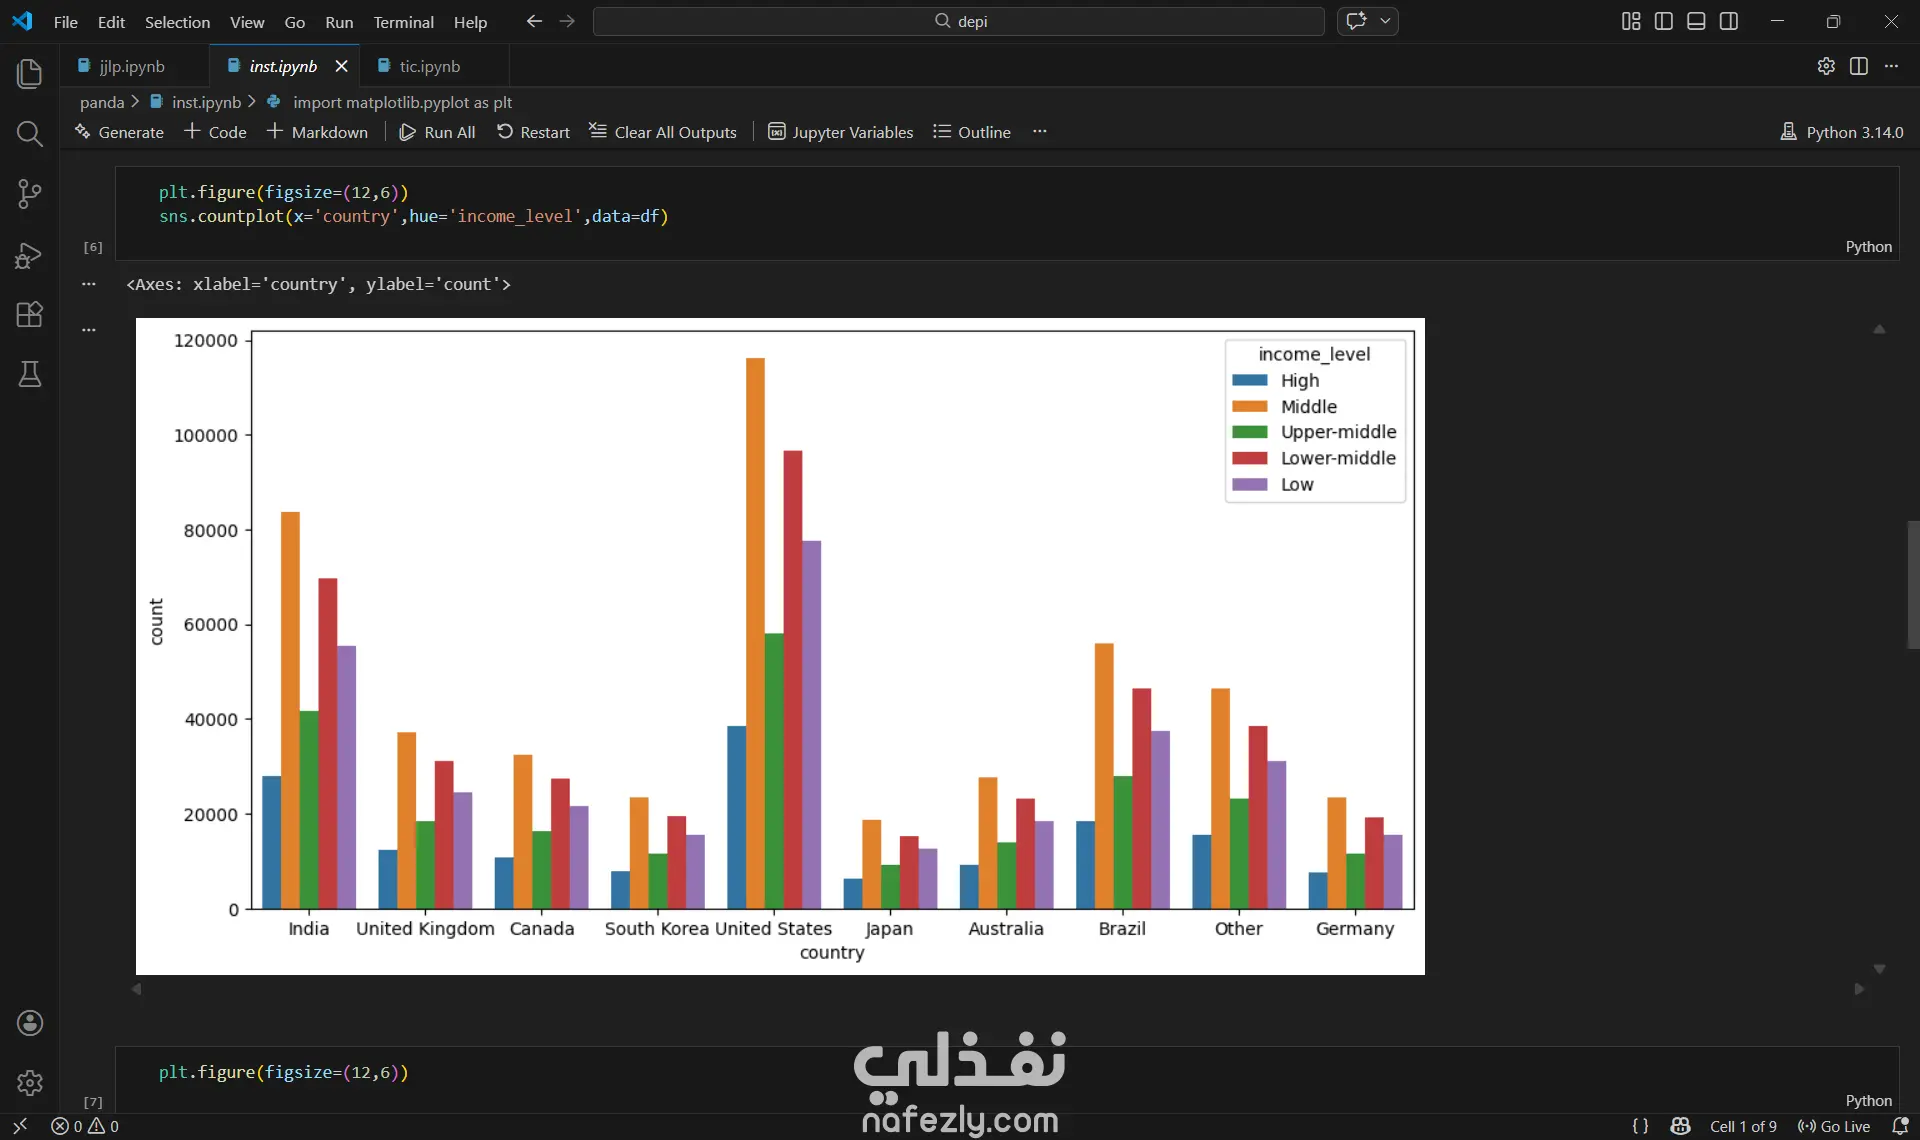Open the Search view icon

point(30,134)
